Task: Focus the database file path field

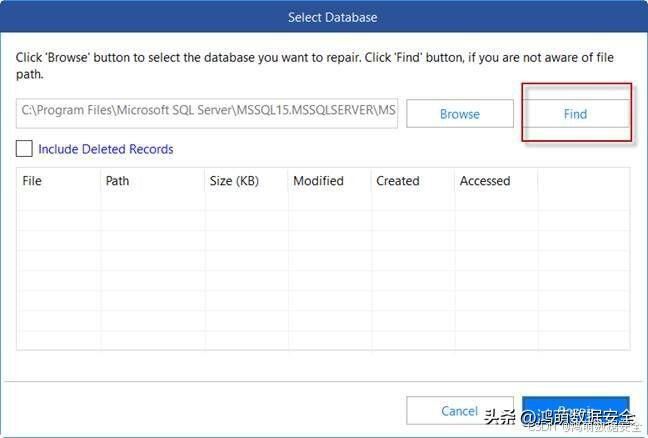Action: click(x=207, y=113)
